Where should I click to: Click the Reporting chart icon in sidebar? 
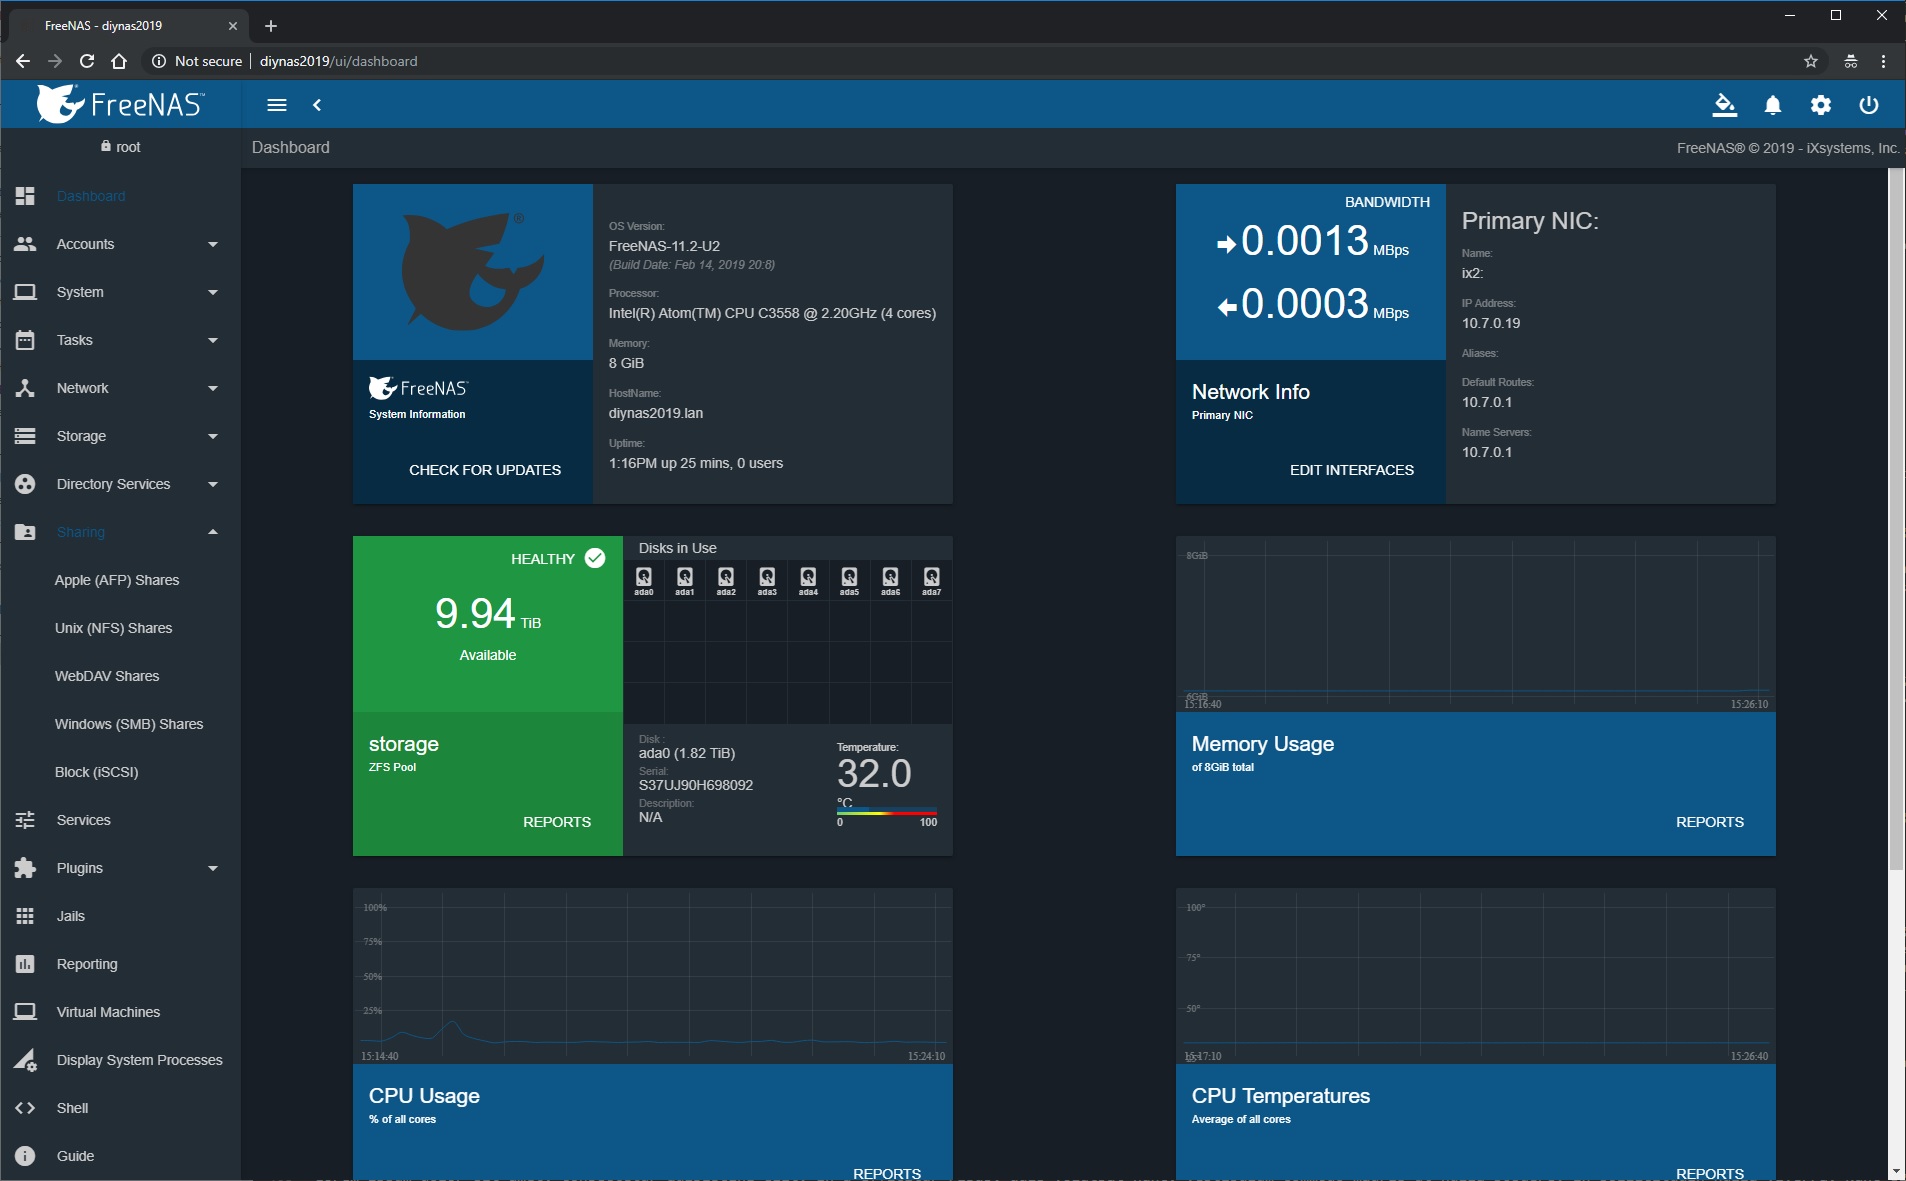[25, 964]
